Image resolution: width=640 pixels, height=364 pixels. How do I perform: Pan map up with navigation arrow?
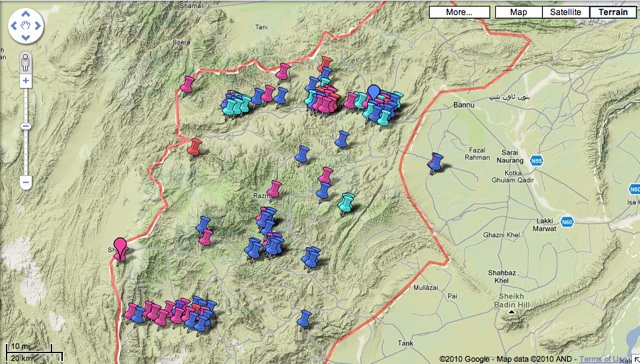click(x=26, y=14)
